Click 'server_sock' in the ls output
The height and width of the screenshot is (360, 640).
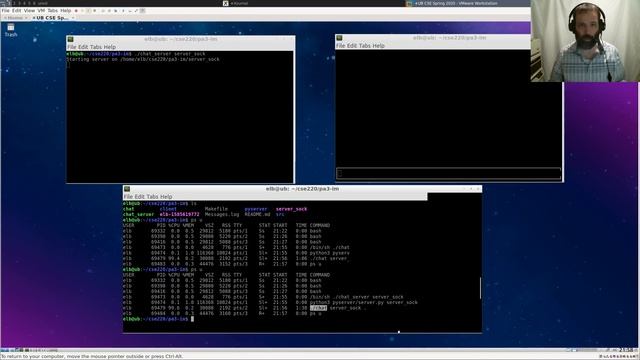[x=291, y=209]
